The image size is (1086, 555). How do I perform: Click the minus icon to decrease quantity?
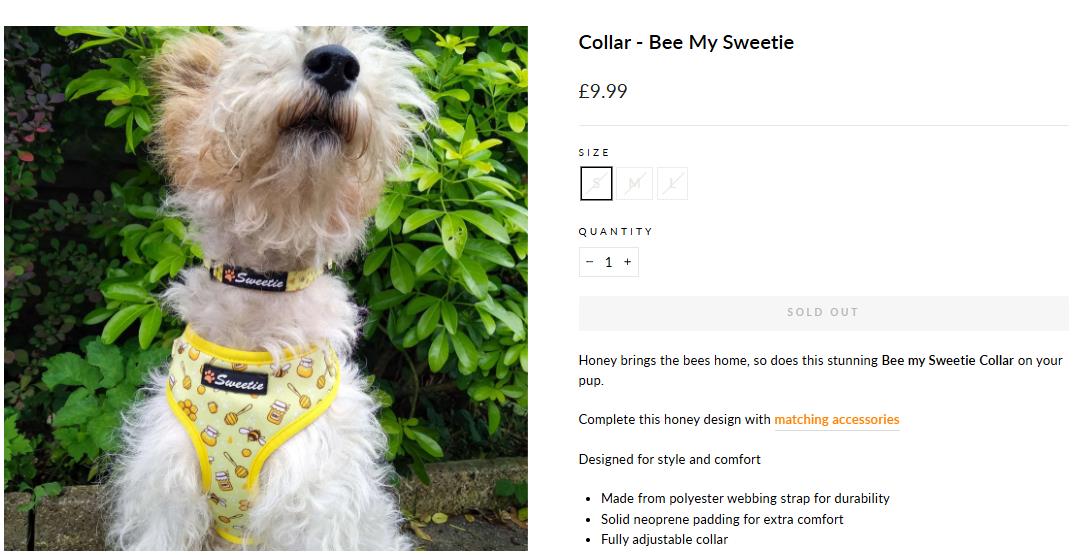(589, 262)
